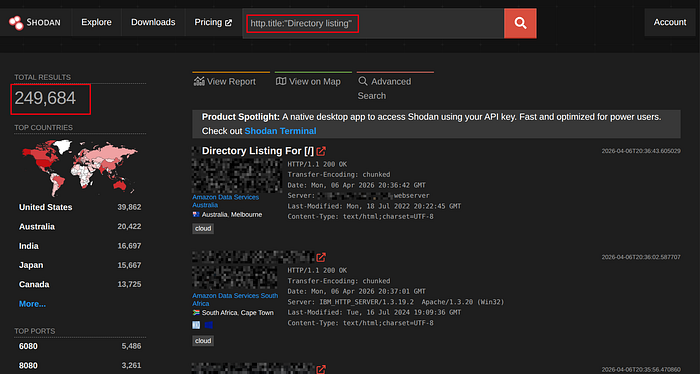Click the Australia, Melbourne location text
Screen dimensions: 700x374
coord(232,215)
